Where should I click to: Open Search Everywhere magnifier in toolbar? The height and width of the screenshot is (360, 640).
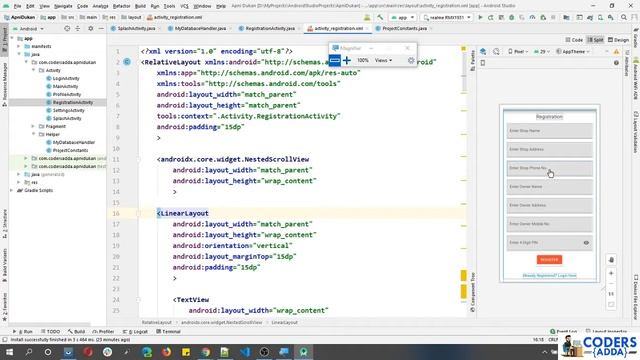[x=624, y=18]
